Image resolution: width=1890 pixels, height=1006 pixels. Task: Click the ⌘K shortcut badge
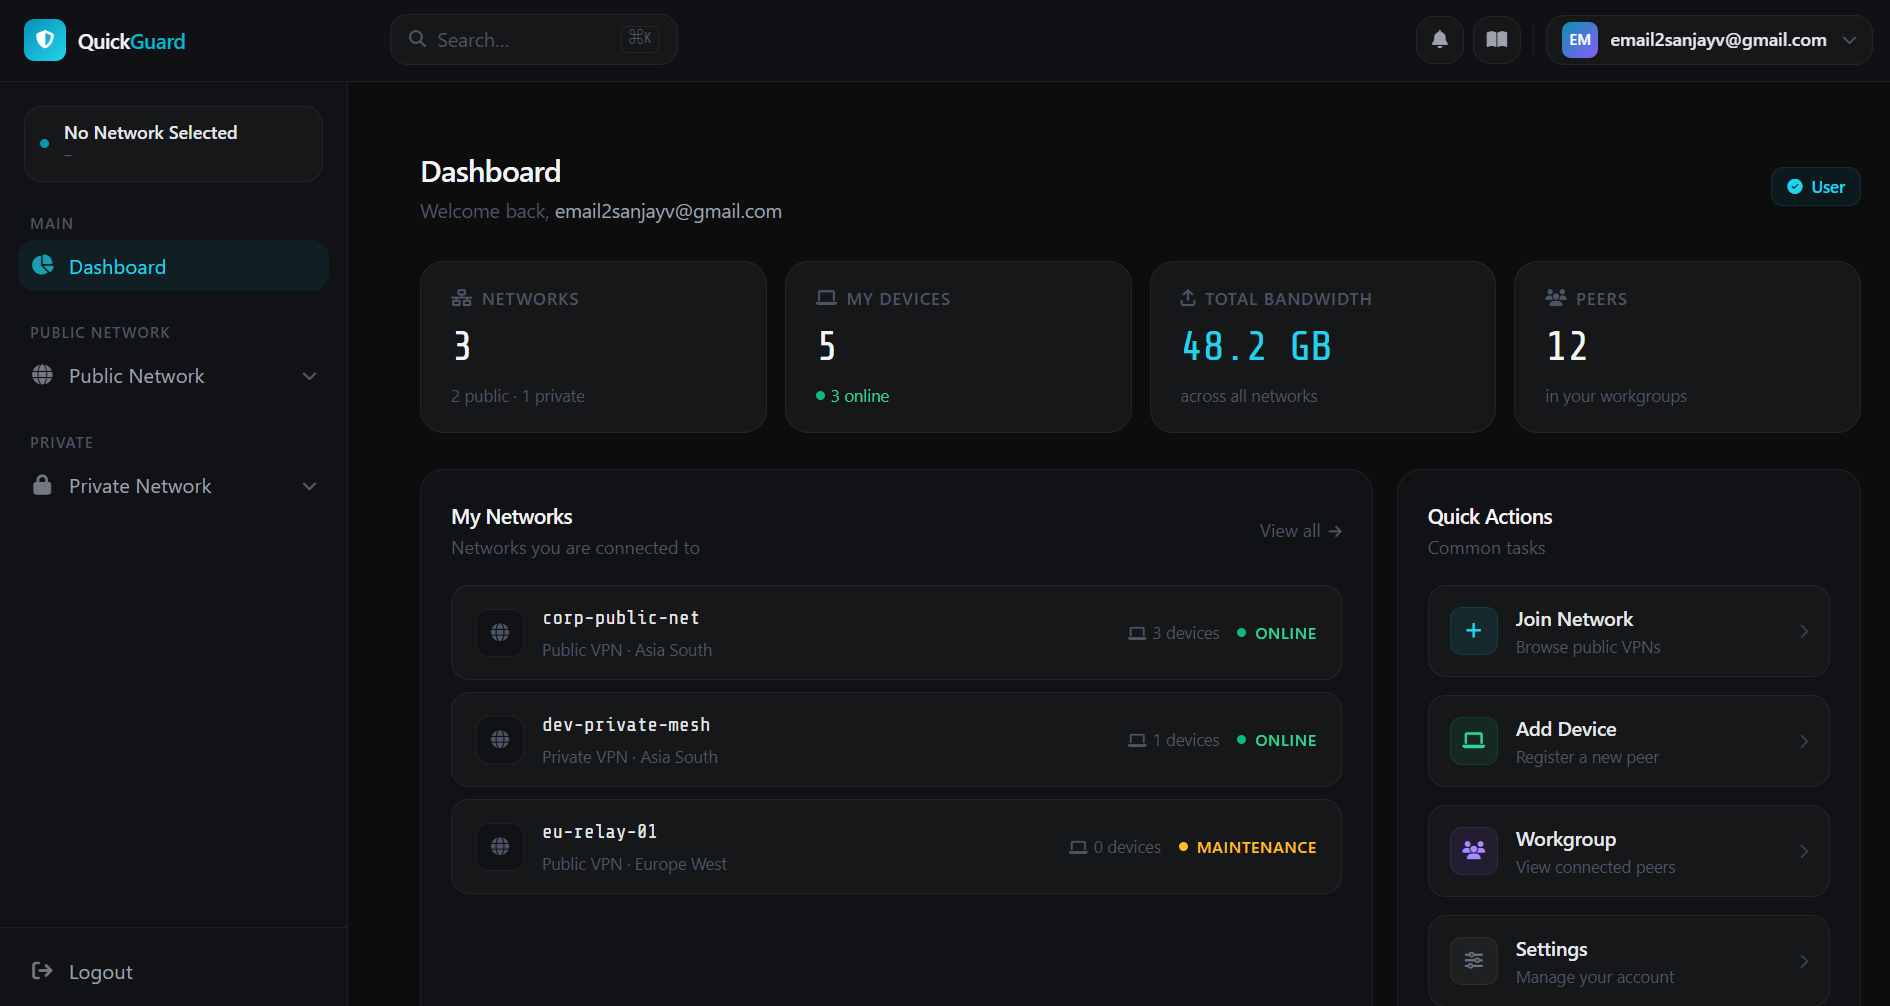(640, 38)
